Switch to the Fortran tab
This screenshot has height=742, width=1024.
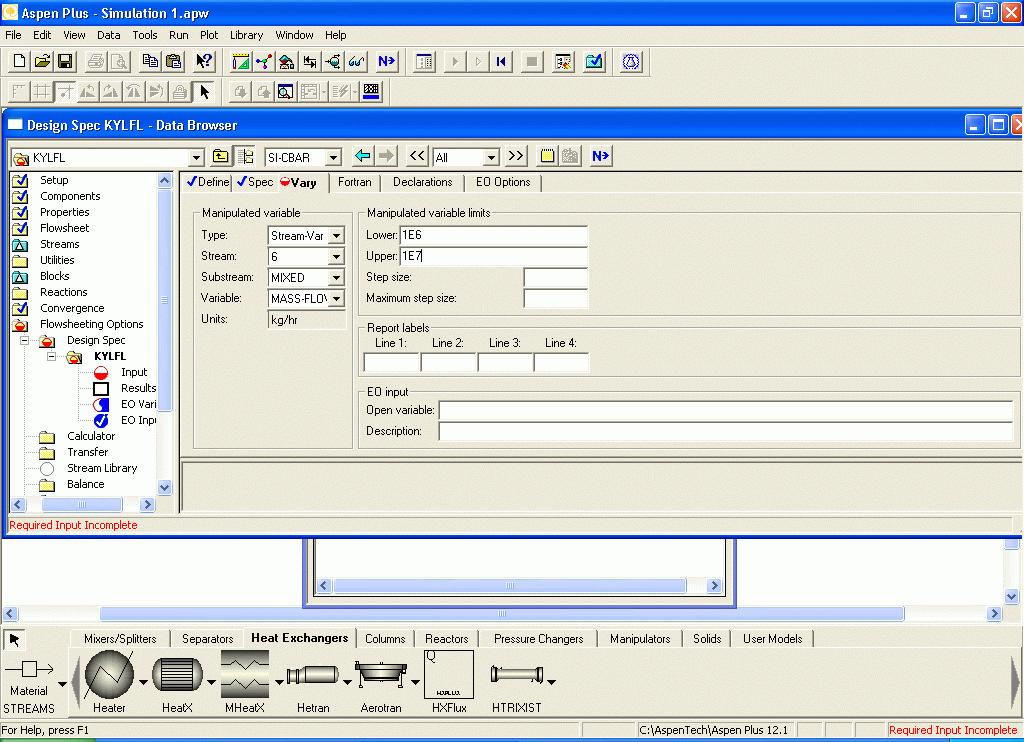click(x=355, y=182)
